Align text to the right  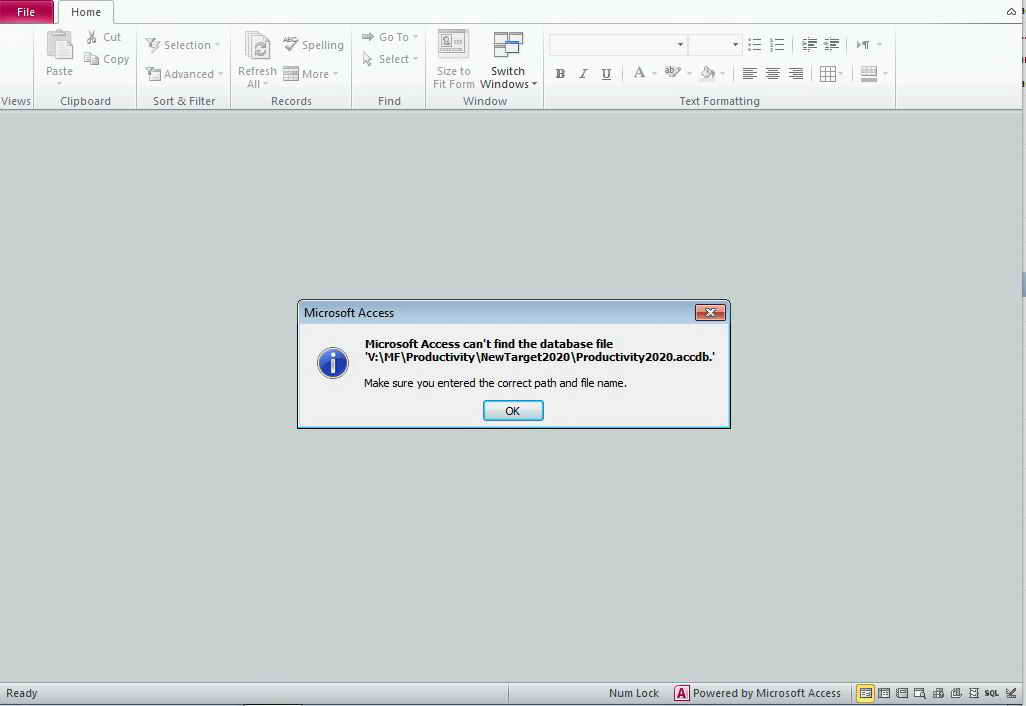click(x=796, y=74)
